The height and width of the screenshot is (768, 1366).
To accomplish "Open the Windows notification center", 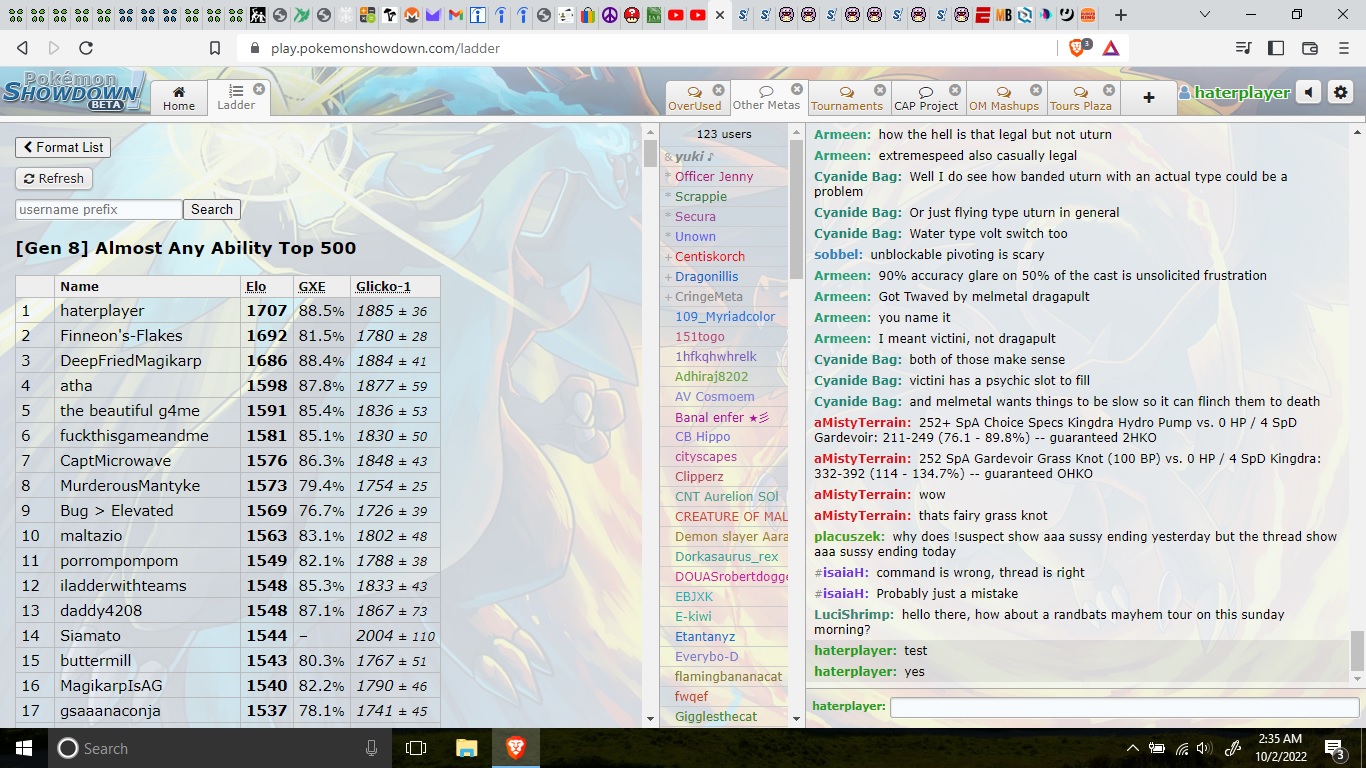I will click(1335, 747).
